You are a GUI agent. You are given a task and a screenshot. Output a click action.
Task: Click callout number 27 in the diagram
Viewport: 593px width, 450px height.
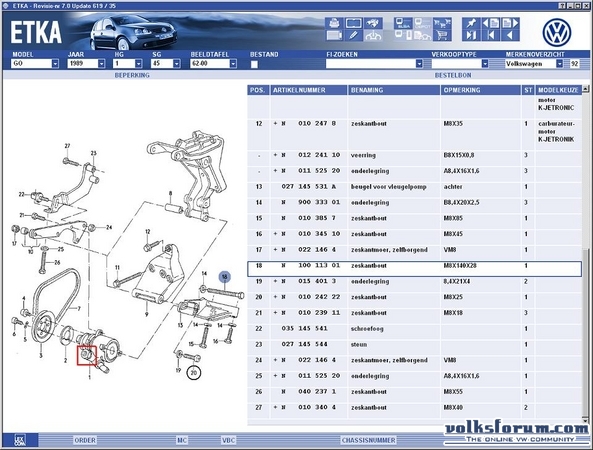click(x=67, y=146)
